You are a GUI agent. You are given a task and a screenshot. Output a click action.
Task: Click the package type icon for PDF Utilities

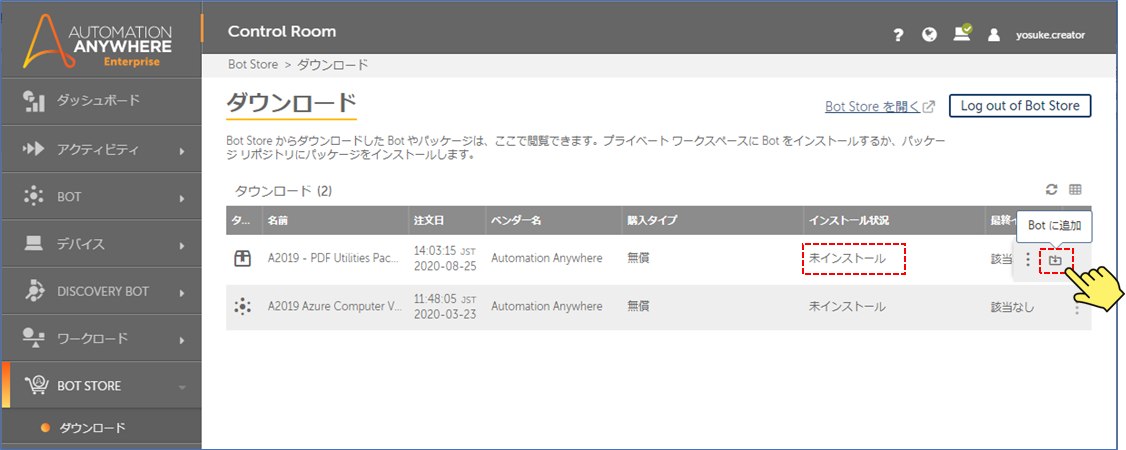click(243, 259)
